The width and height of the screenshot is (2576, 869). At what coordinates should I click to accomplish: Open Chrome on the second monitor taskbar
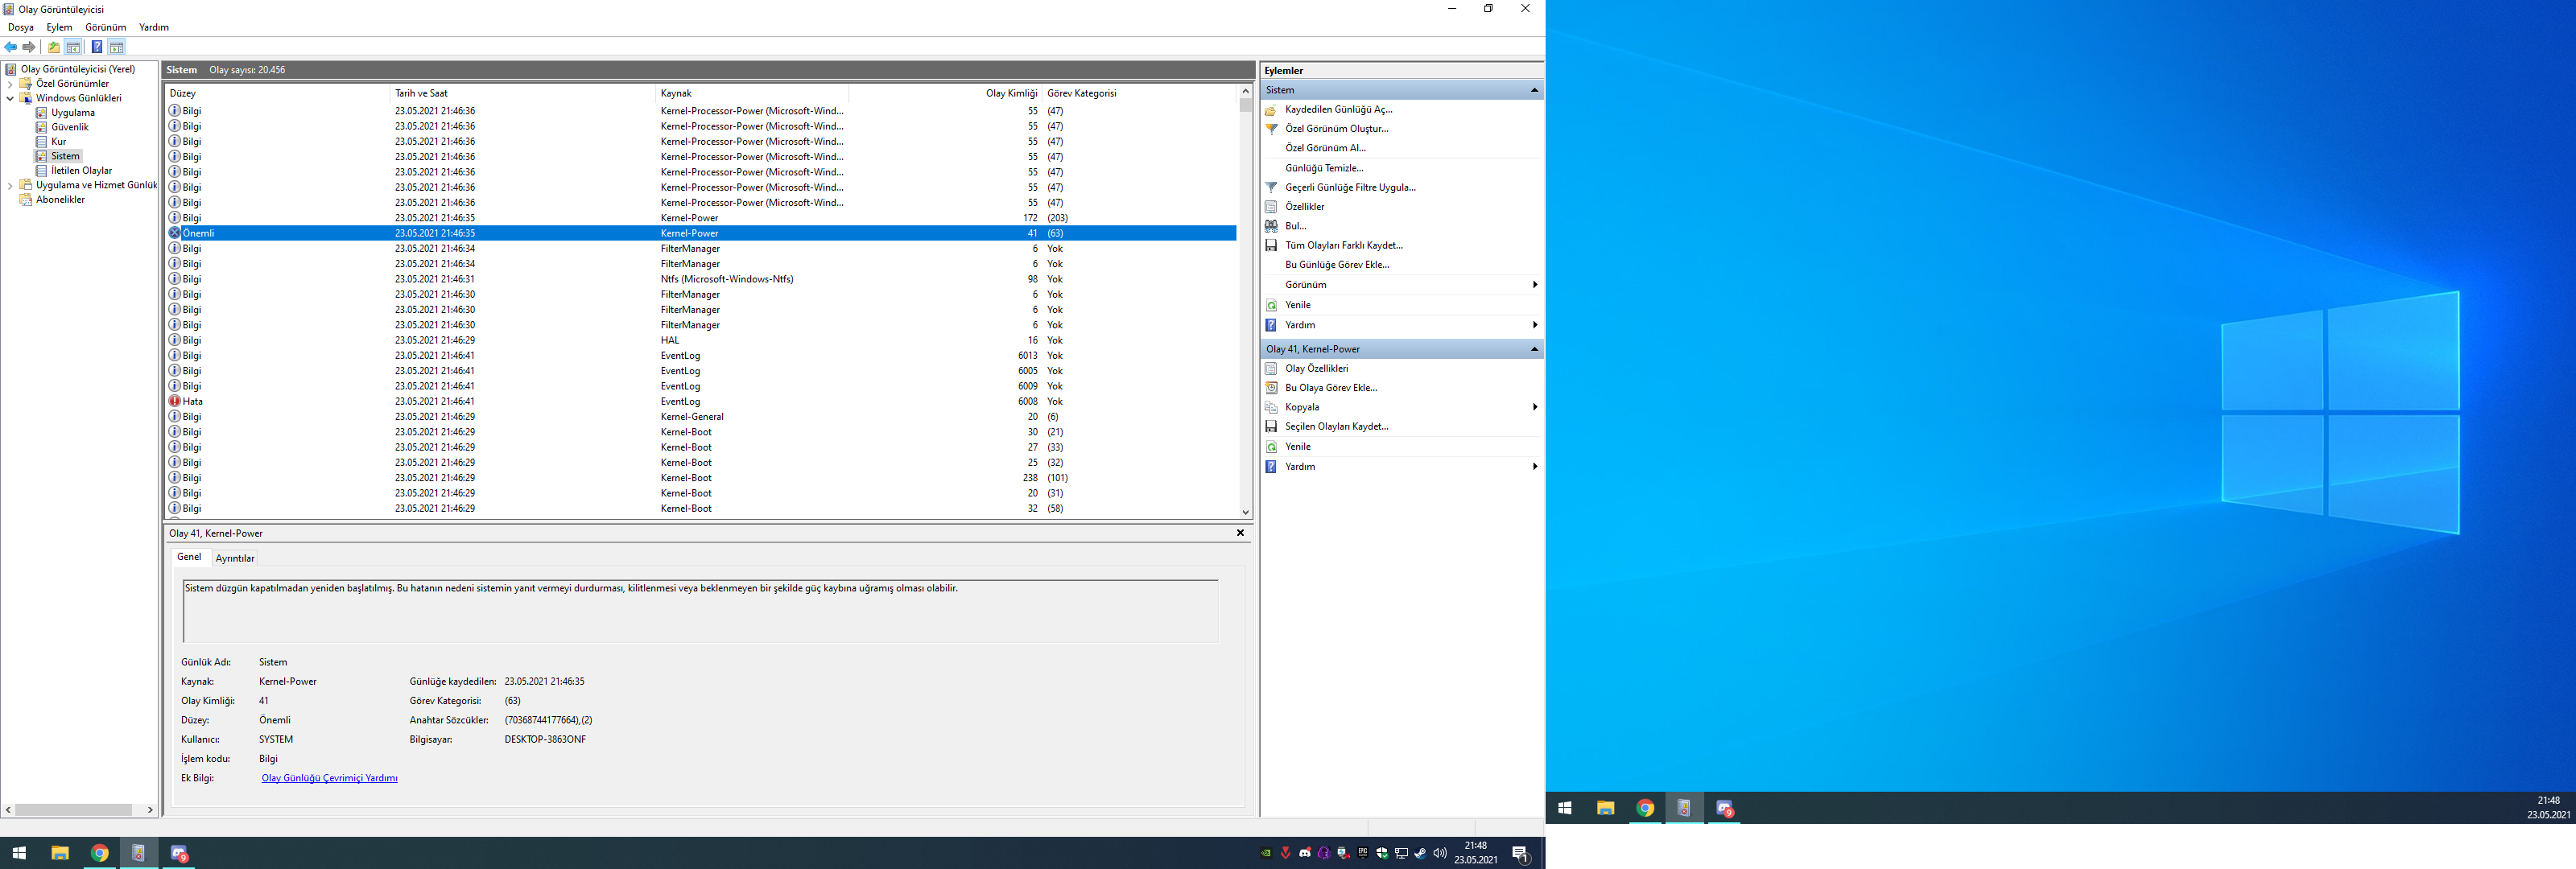coord(1645,808)
